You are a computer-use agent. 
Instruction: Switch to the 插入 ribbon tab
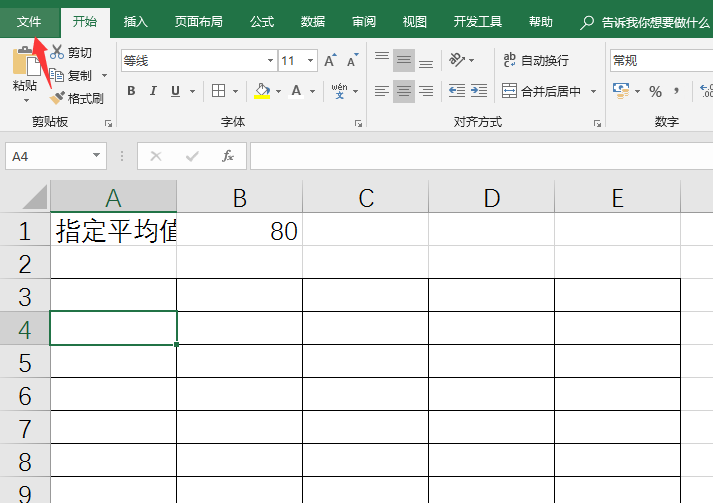(x=136, y=22)
